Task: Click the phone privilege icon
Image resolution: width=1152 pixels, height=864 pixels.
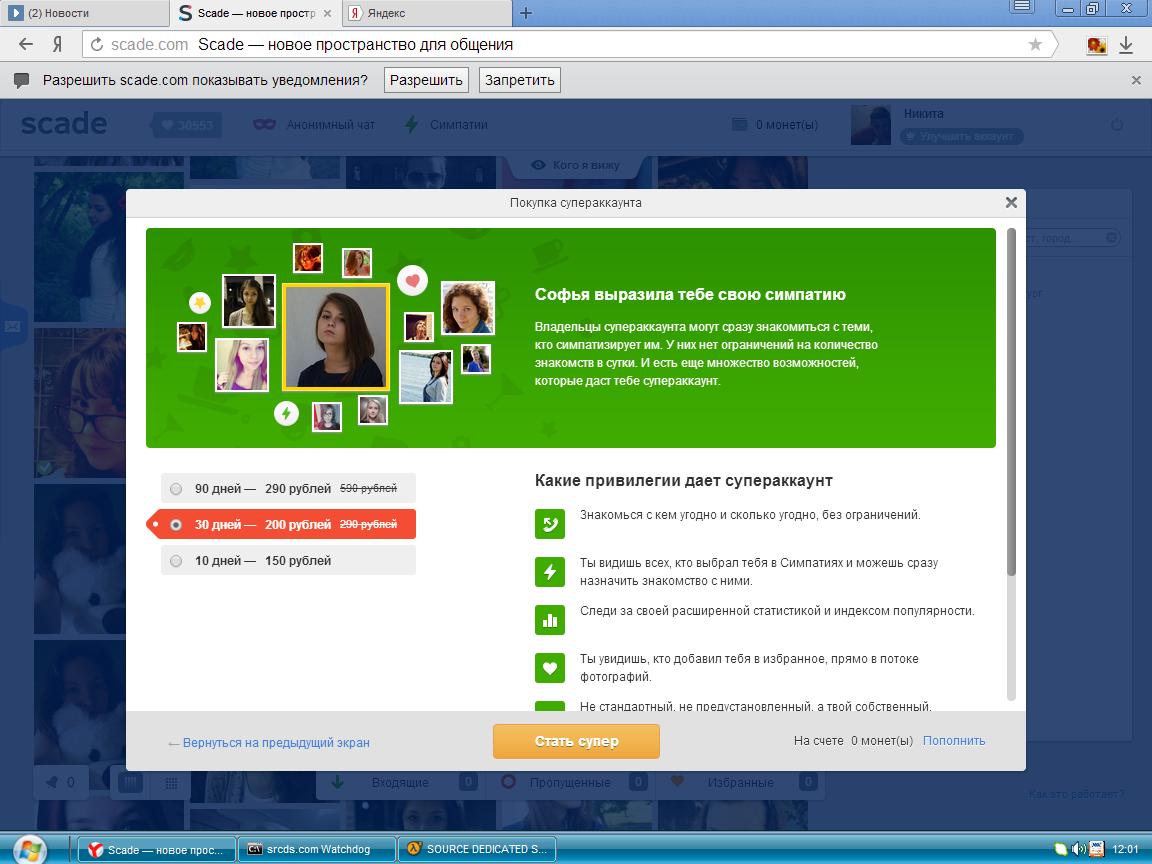Action: (x=550, y=524)
